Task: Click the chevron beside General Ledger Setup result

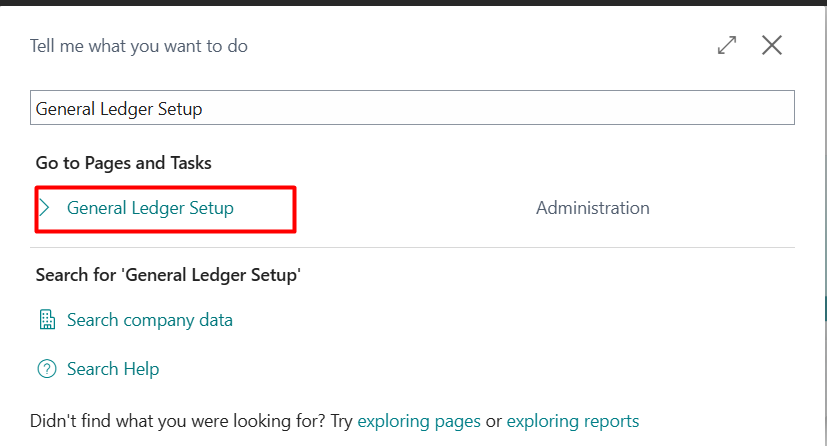Action: click(45, 208)
